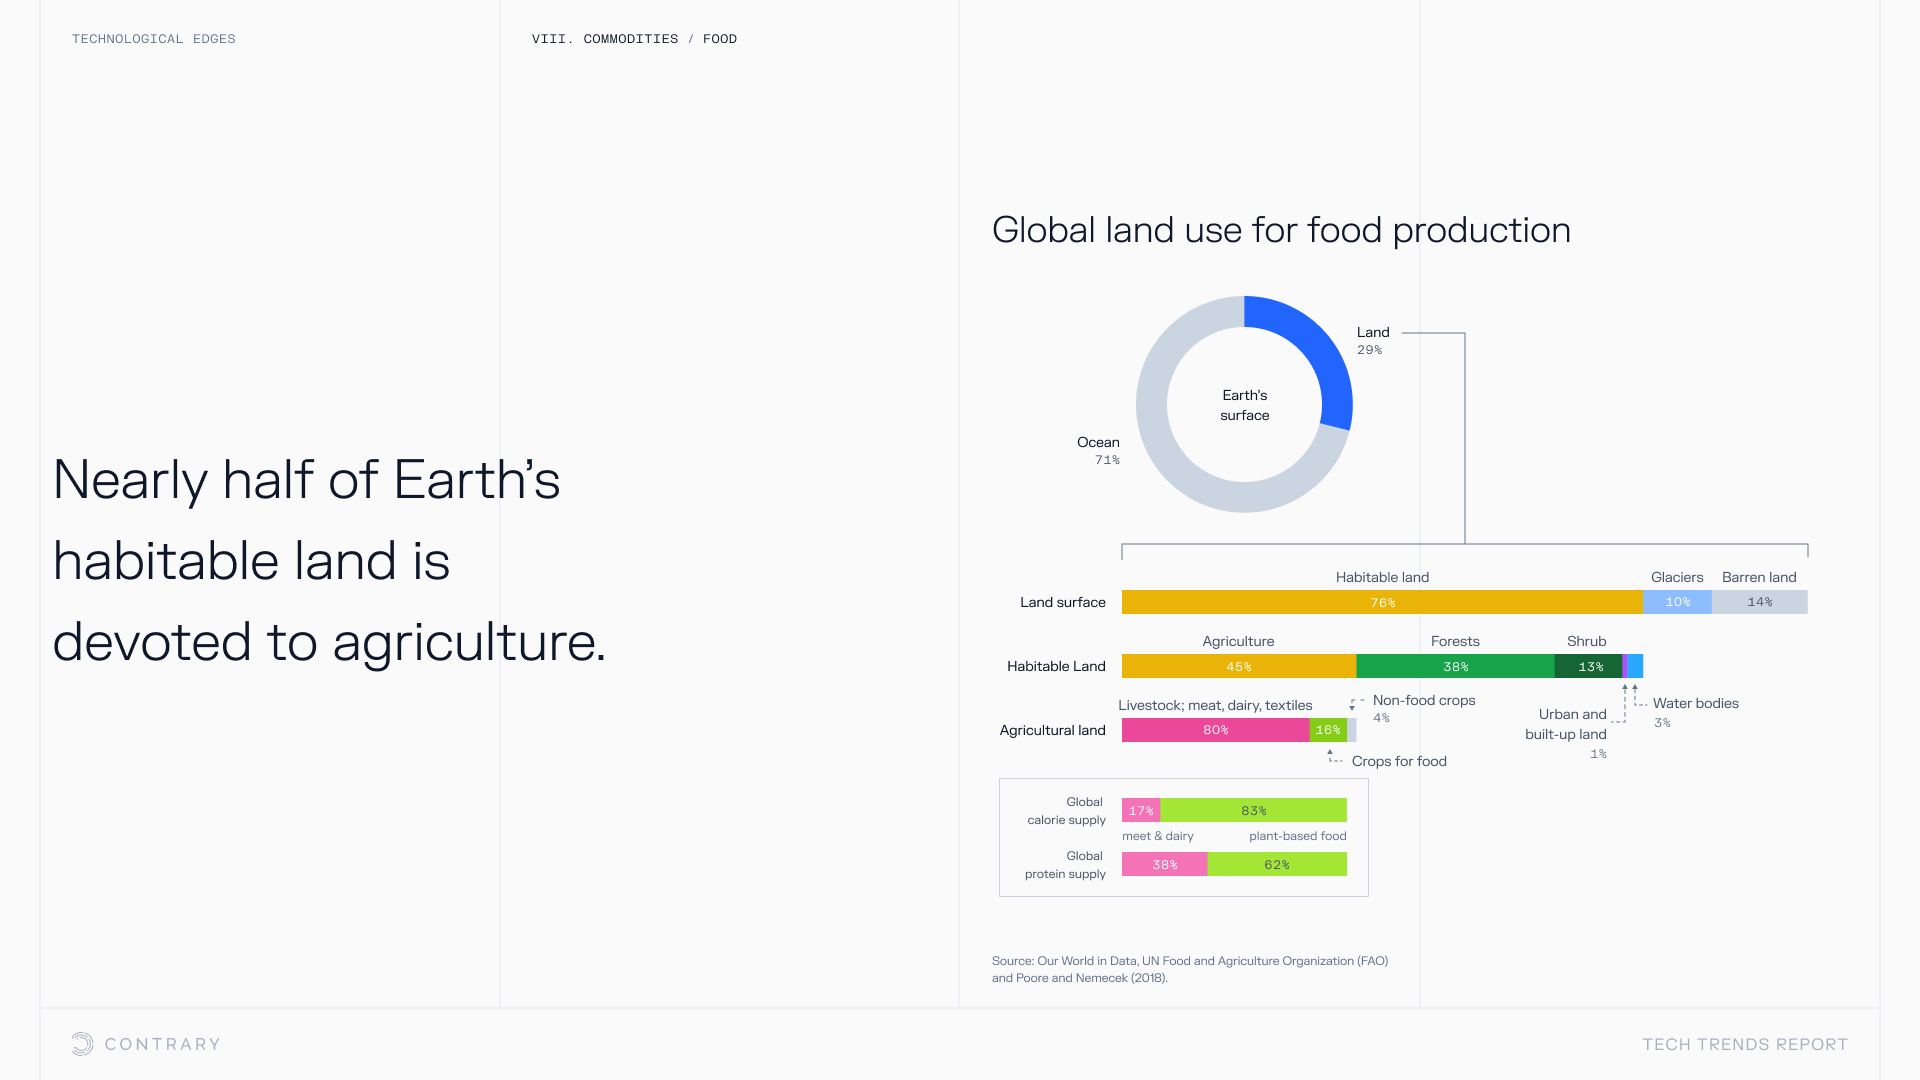Click the Source citation text below chart

(x=1189, y=969)
